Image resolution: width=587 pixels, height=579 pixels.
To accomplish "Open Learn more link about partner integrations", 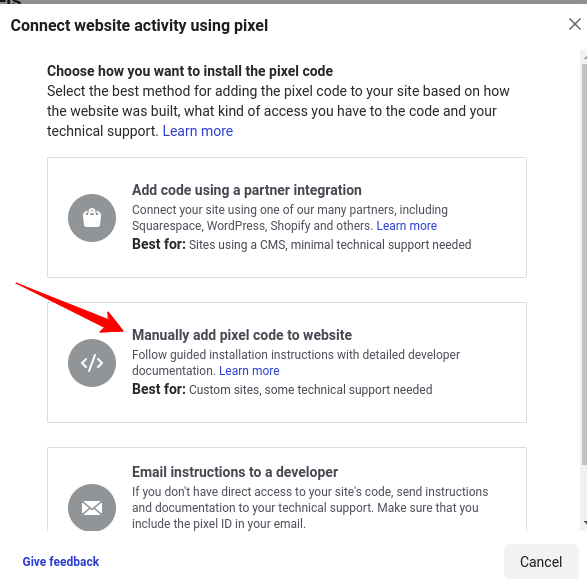I will click(x=407, y=226).
